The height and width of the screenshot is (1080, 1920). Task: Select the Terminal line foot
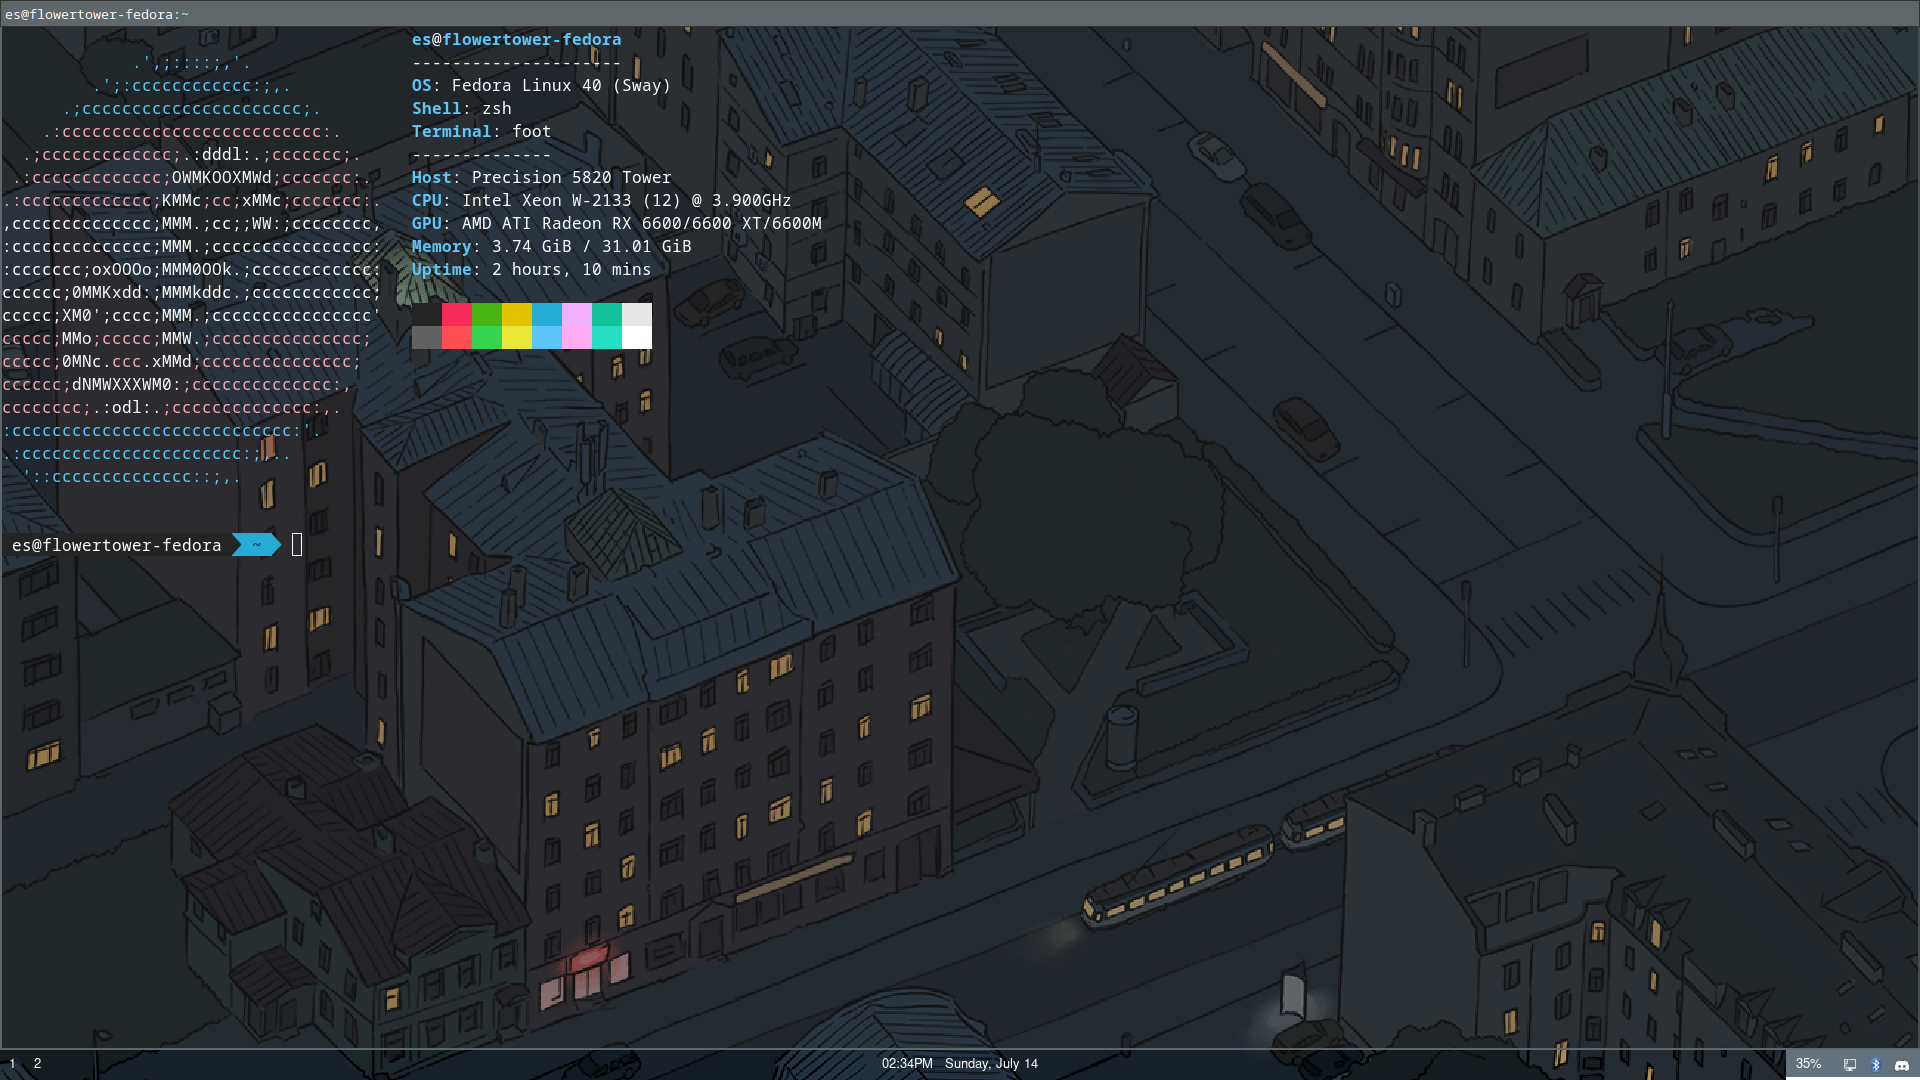pyautogui.click(x=481, y=131)
